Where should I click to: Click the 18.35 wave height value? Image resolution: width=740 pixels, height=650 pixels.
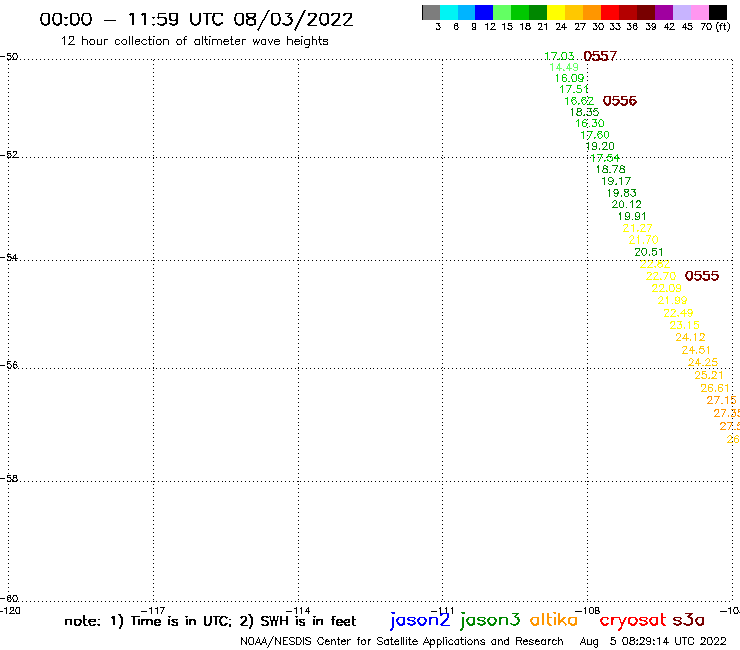tap(584, 112)
